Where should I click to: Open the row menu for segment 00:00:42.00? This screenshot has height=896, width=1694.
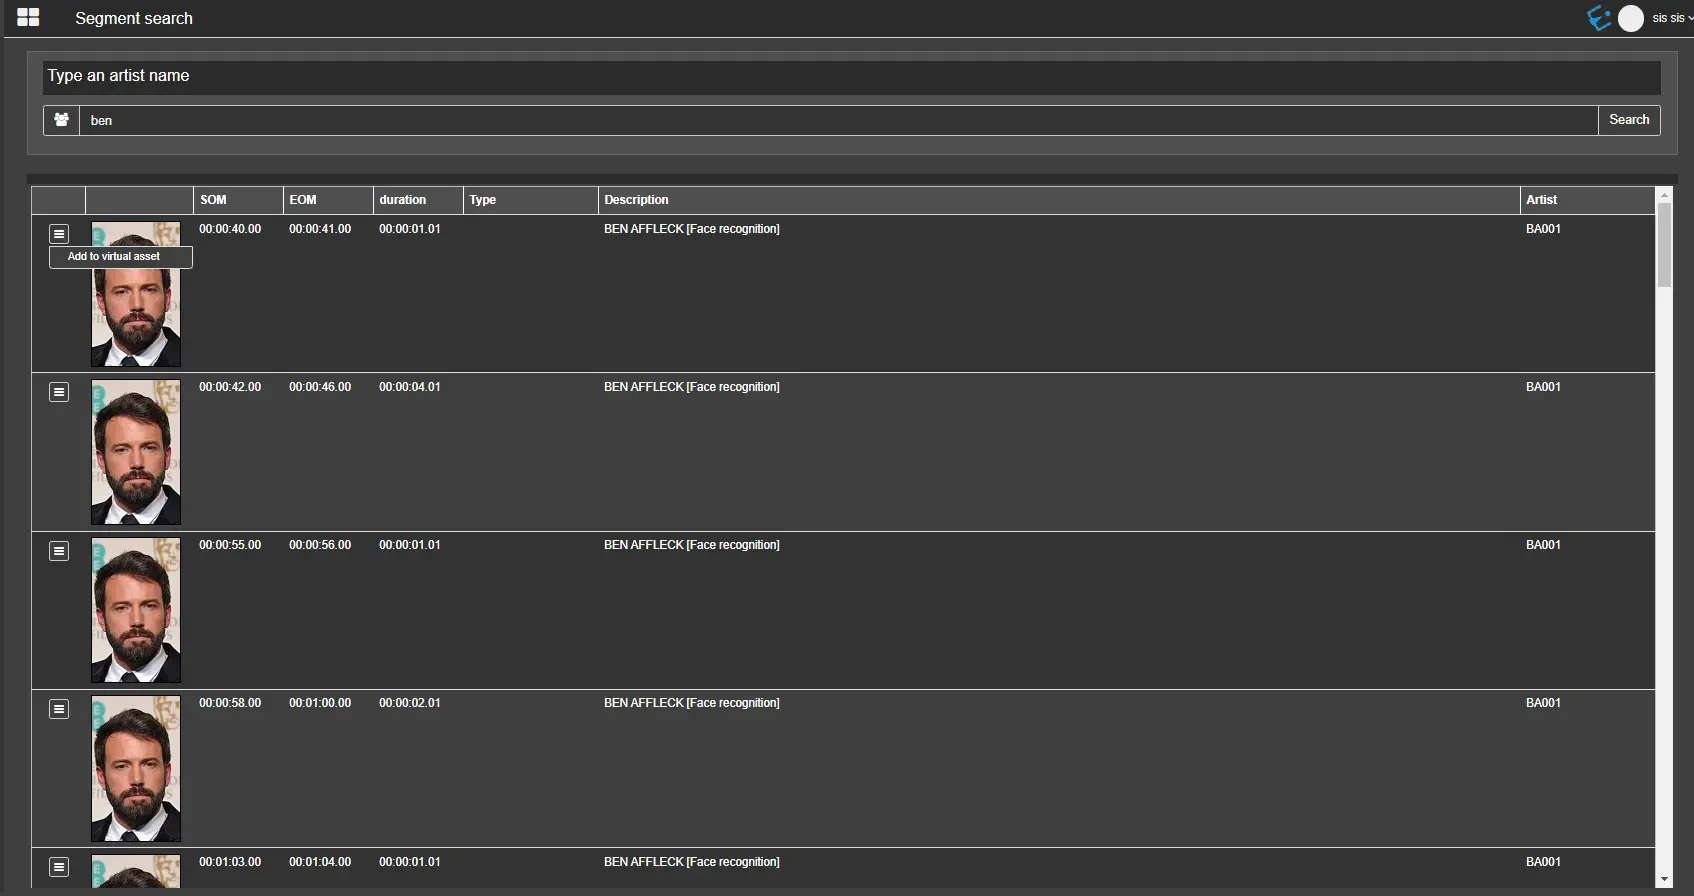click(59, 392)
